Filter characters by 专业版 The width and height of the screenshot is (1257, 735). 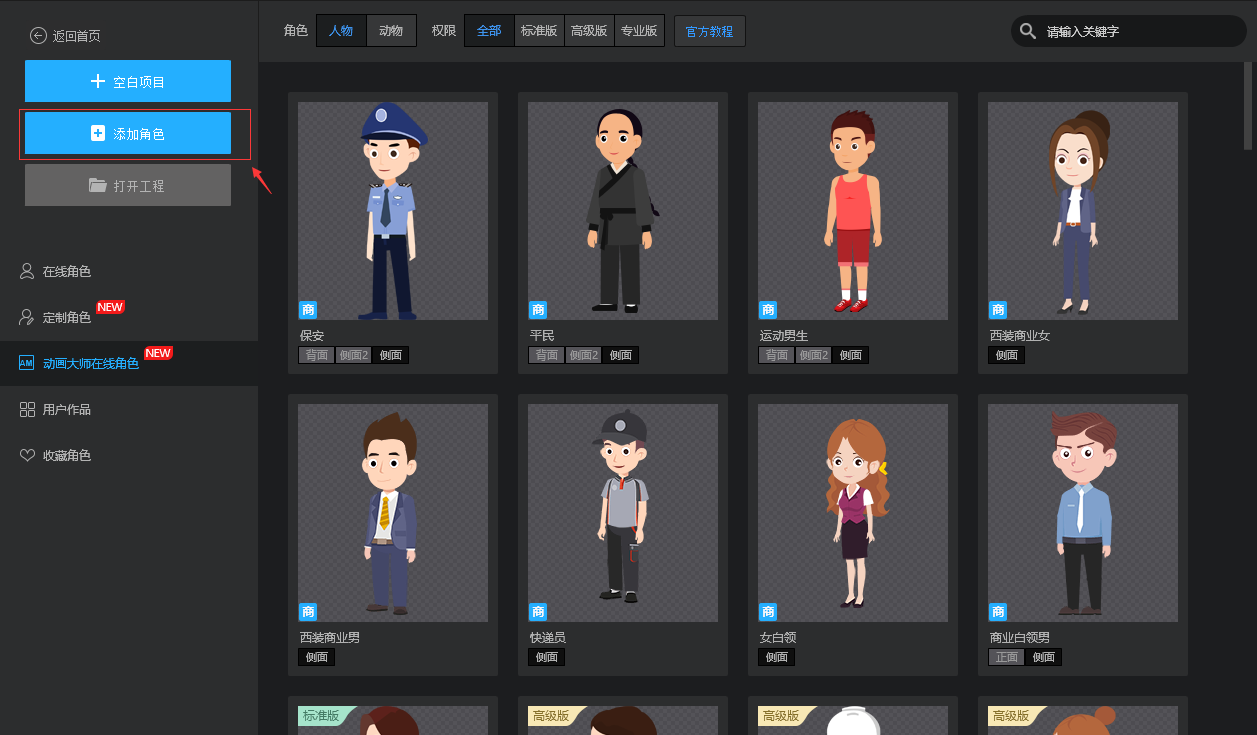click(639, 31)
